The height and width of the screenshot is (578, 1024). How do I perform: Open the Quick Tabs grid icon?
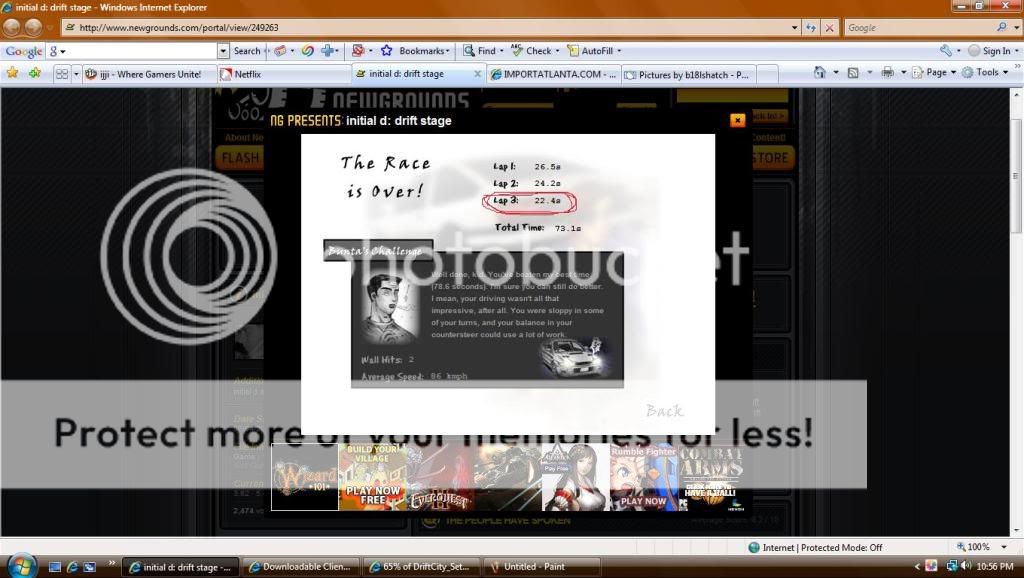point(62,74)
